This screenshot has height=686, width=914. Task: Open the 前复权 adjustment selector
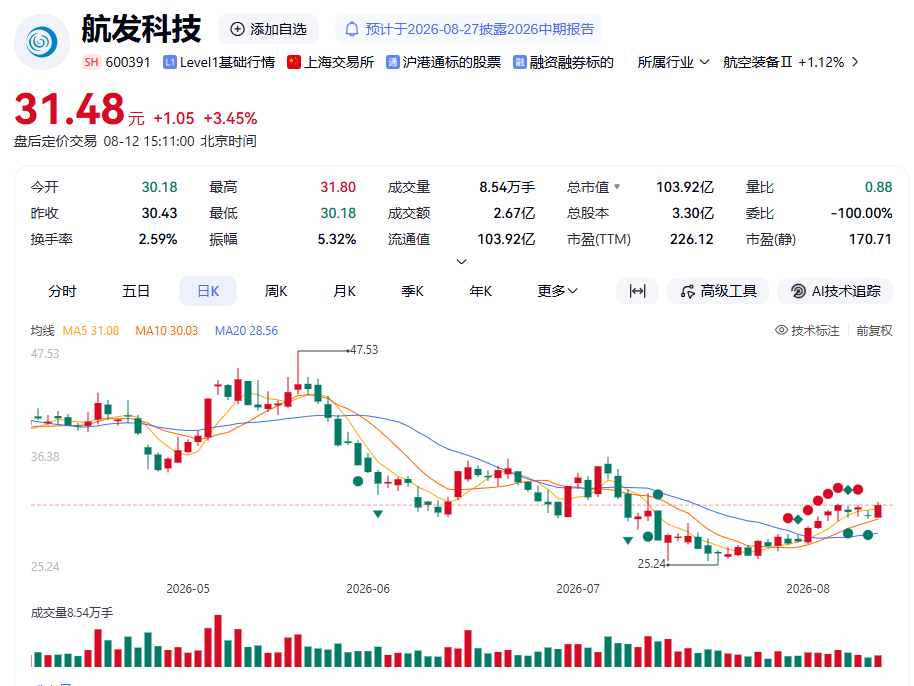[x=874, y=330]
